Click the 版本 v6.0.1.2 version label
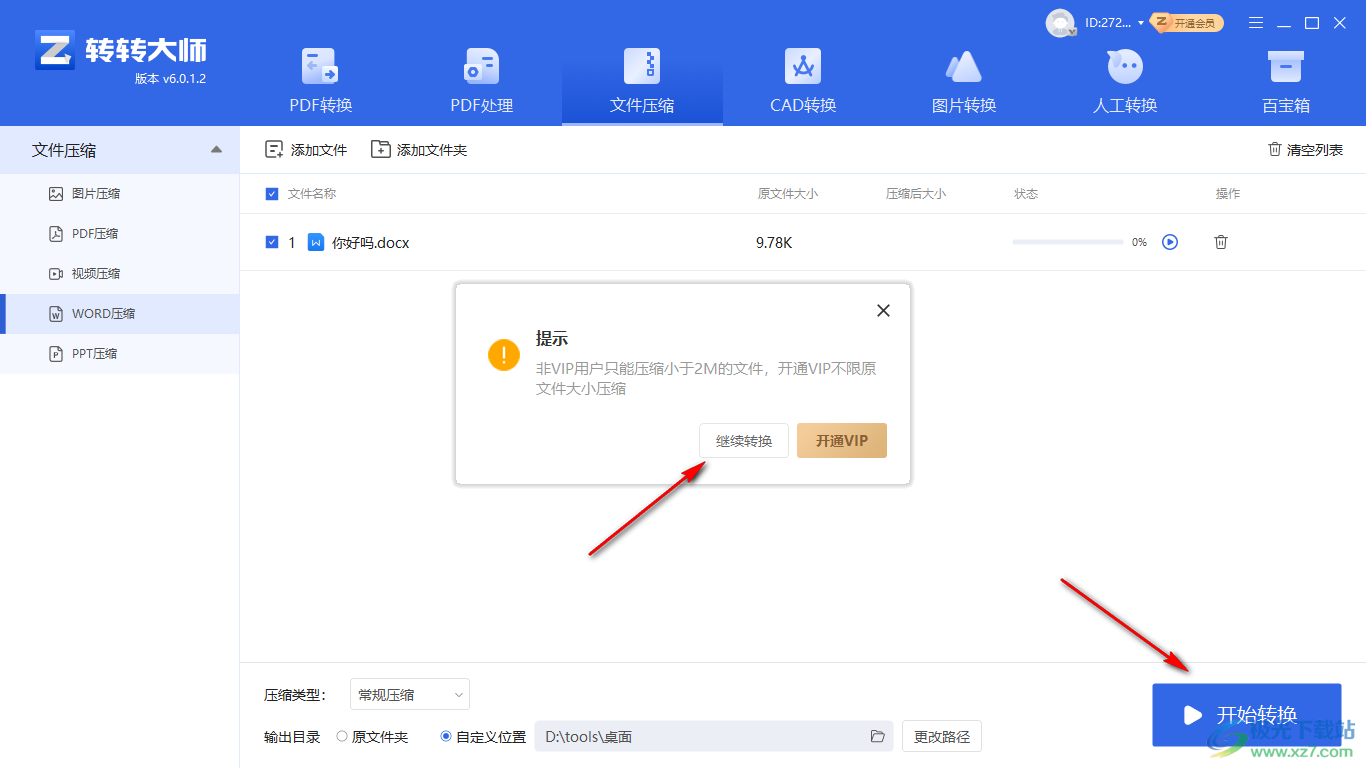This screenshot has width=1366, height=768. point(170,79)
